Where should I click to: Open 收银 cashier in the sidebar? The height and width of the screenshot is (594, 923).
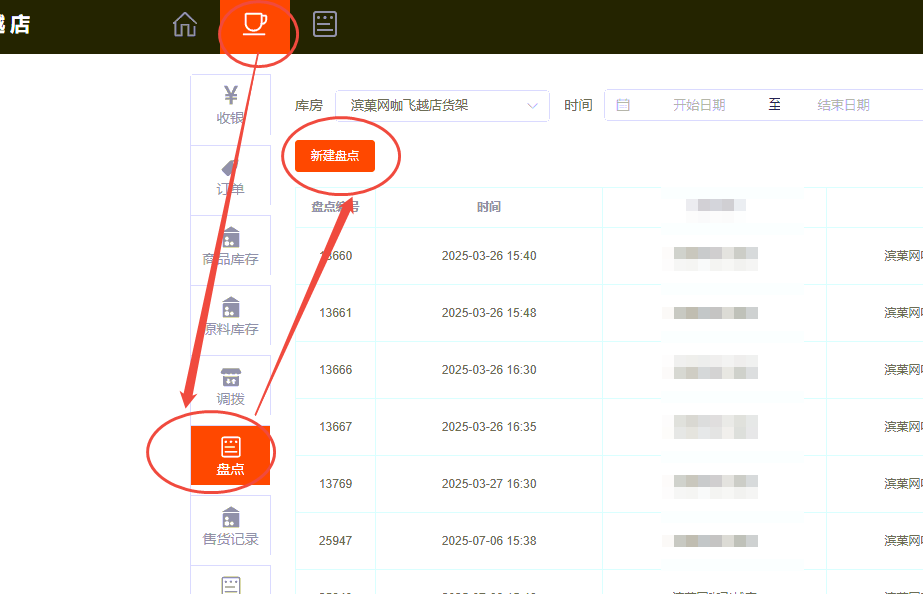(x=230, y=105)
